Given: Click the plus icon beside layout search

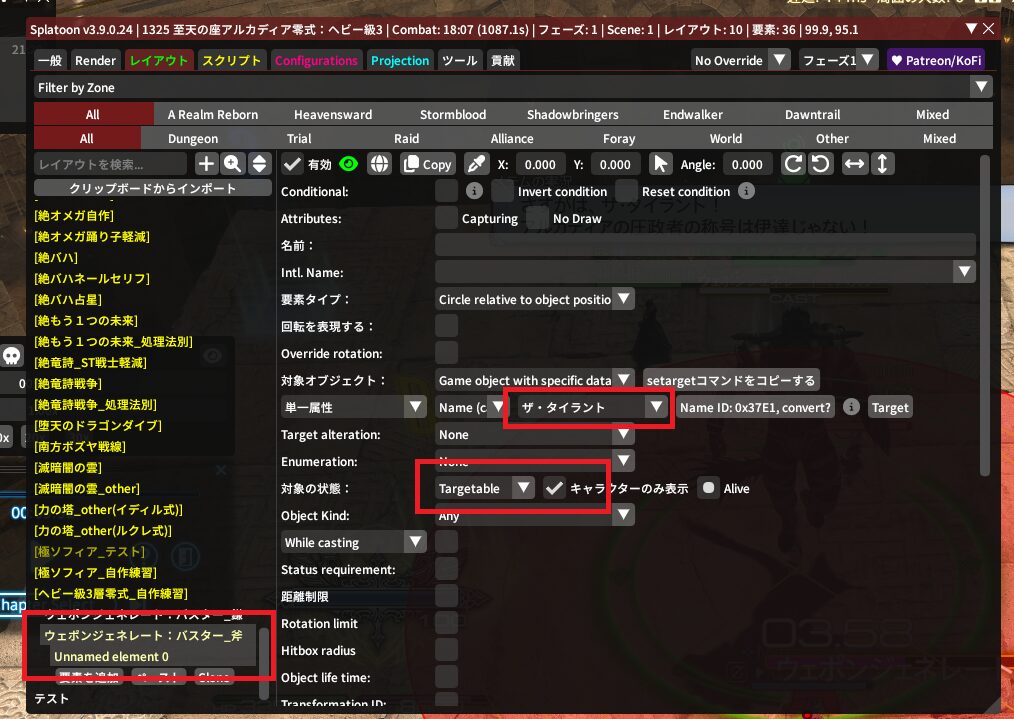Looking at the screenshot, I should click(x=206, y=164).
